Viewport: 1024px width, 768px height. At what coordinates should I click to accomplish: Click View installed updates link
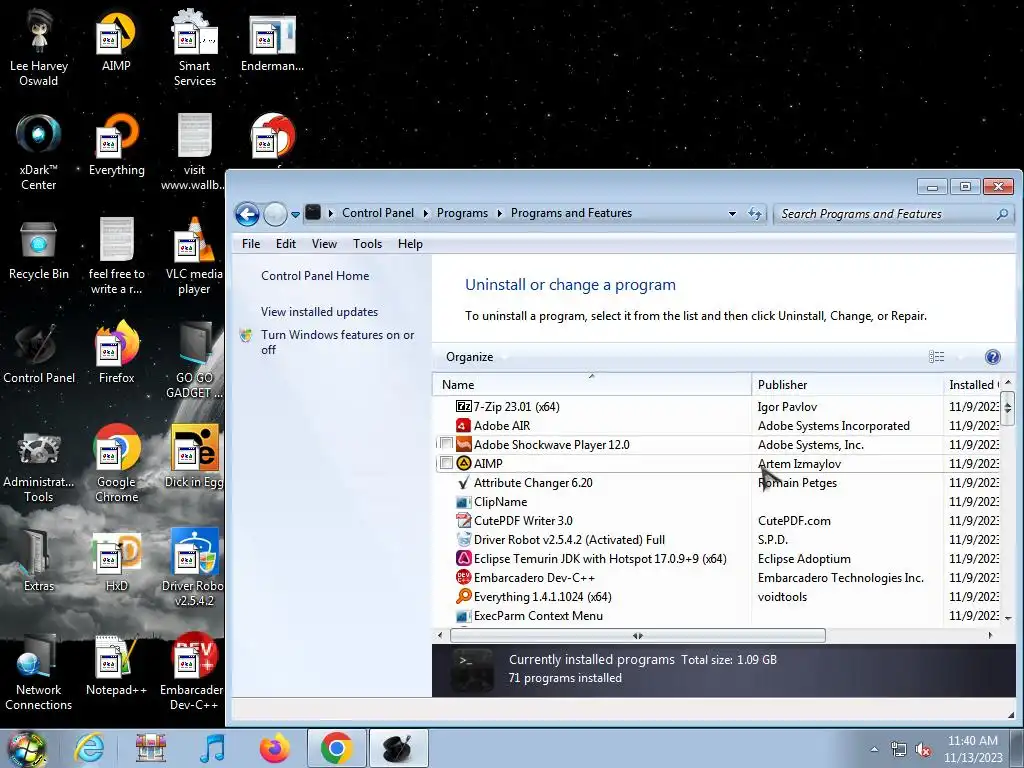pyautogui.click(x=319, y=312)
